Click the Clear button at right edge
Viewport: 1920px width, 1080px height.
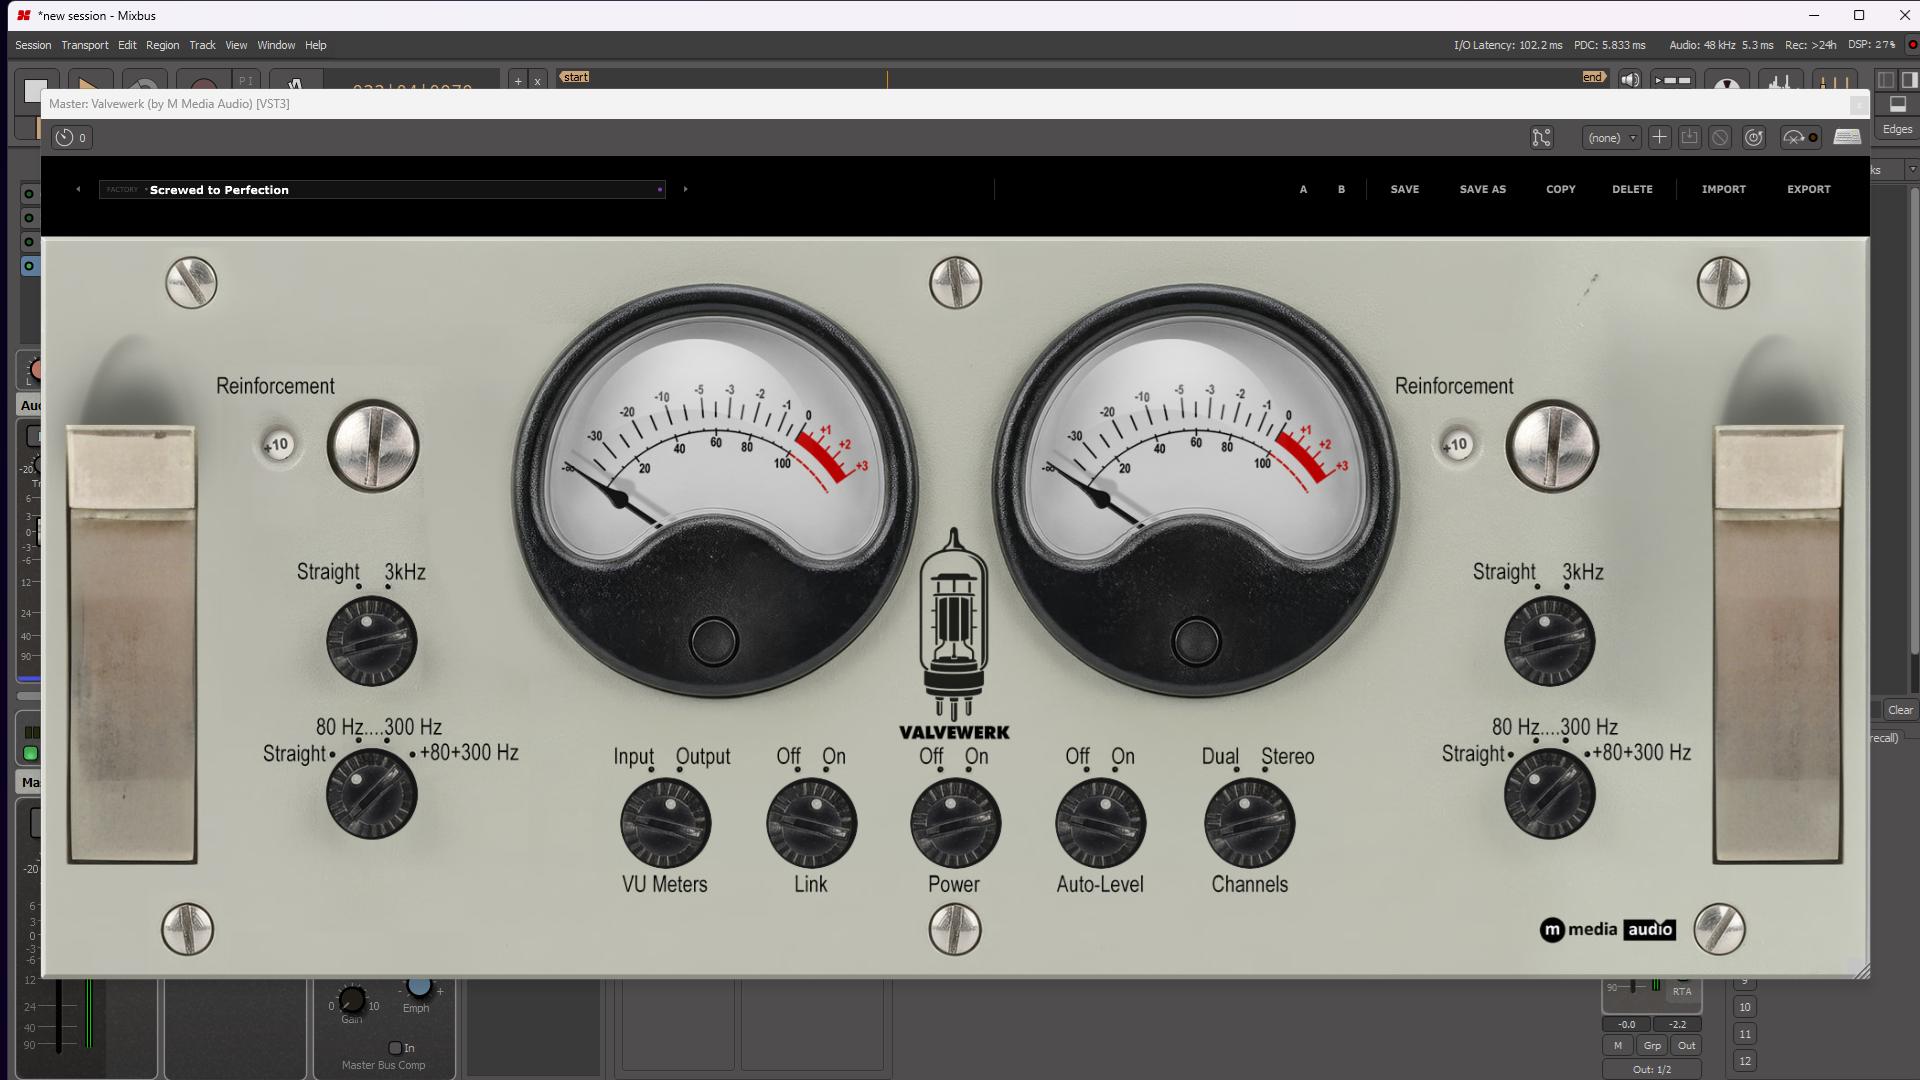pyautogui.click(x=1900, y=710)
